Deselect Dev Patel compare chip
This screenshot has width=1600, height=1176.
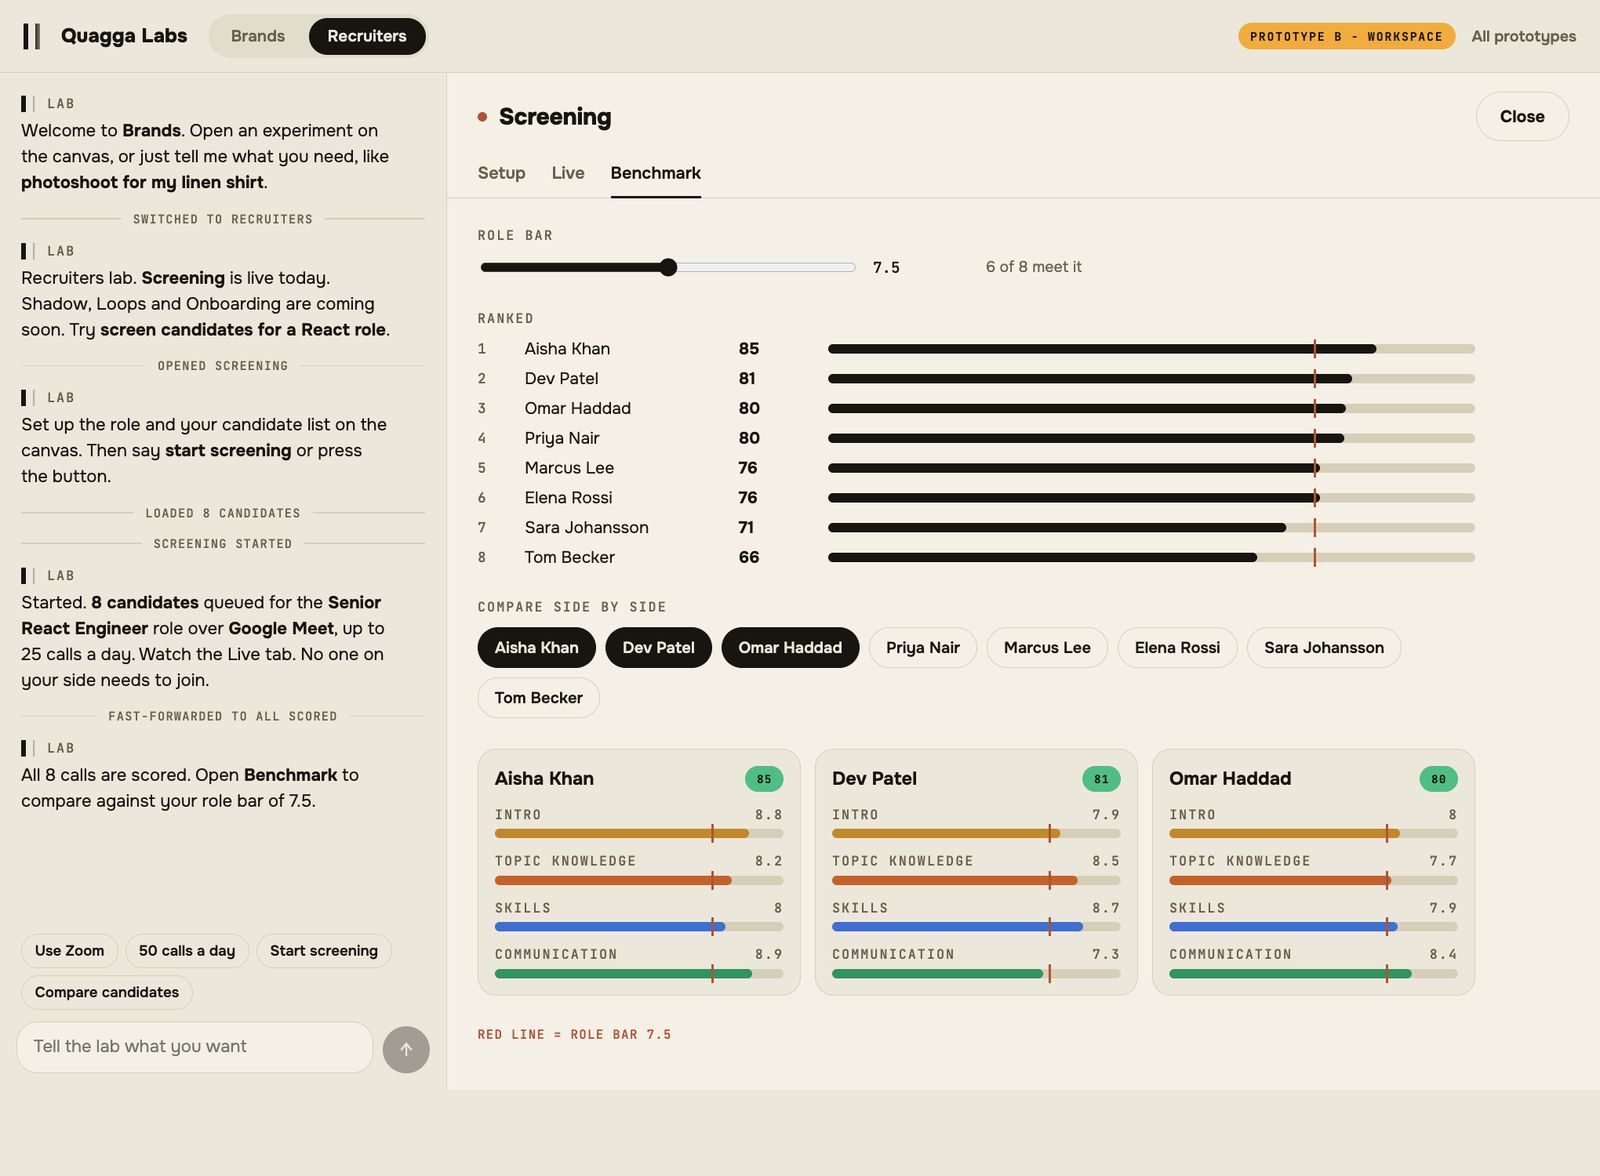658,648
